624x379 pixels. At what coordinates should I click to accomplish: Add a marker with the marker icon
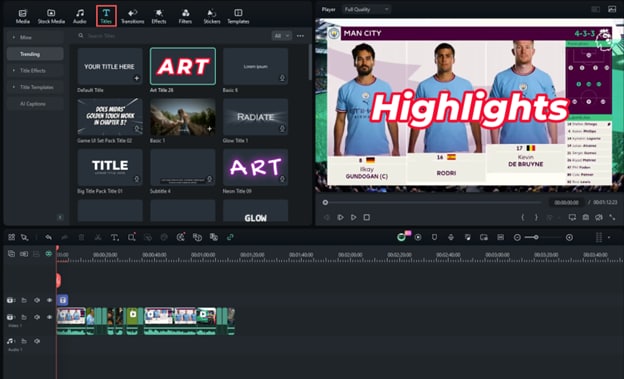coord(434,237)
